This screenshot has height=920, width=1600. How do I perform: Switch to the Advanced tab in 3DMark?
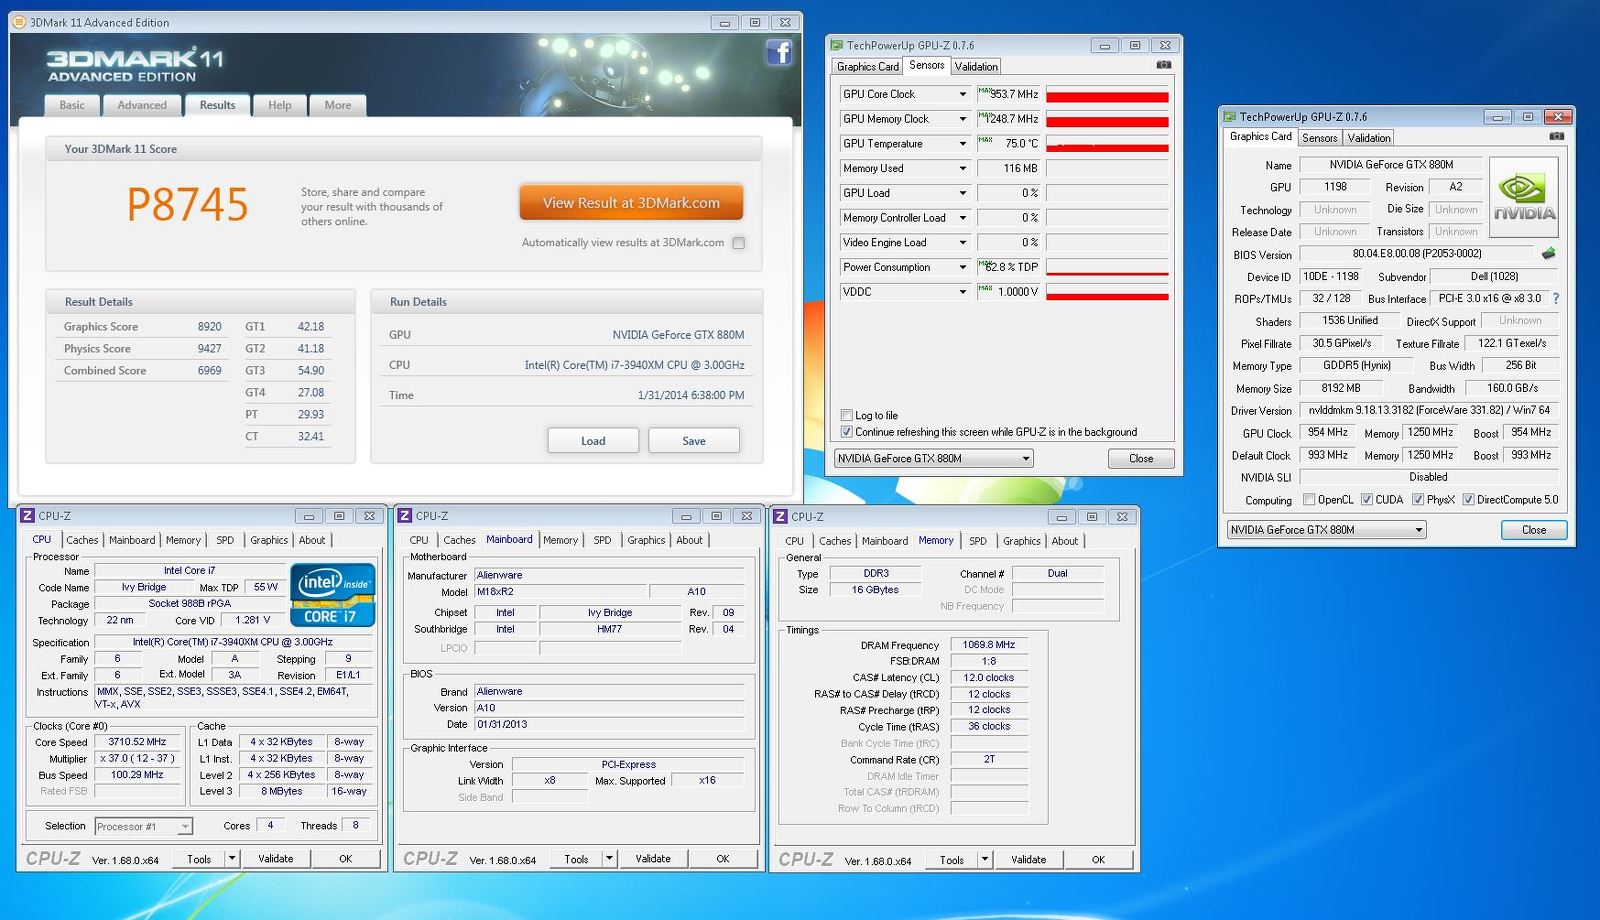[142, 105]
